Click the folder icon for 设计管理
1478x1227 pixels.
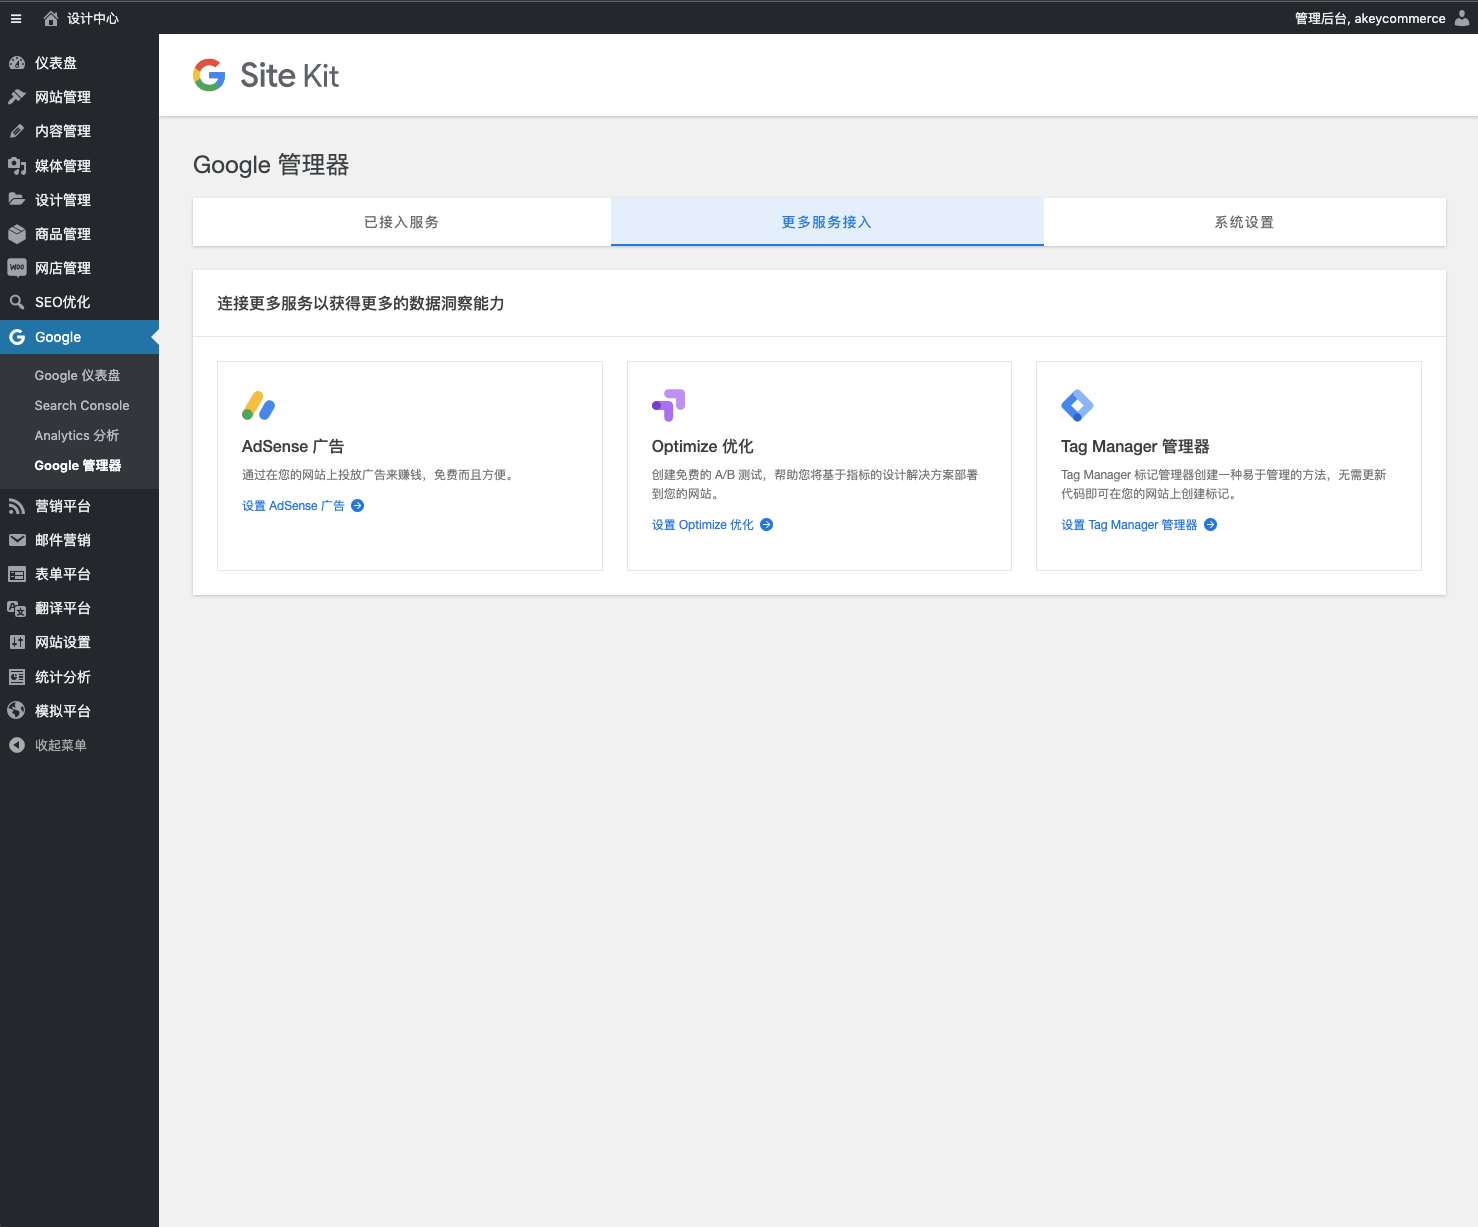pyautogui.click(x=17, y=200)
